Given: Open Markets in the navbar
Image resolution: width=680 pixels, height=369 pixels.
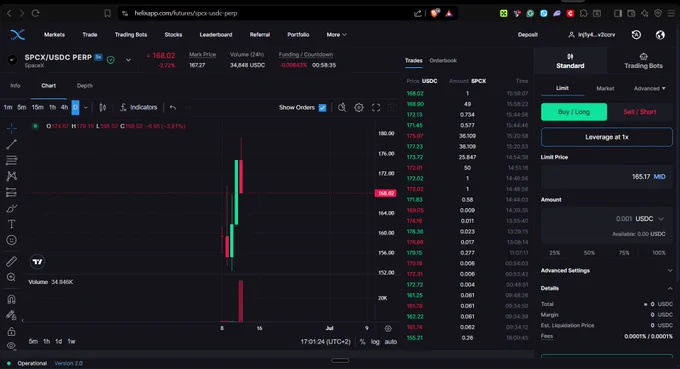Looking at the screenshot, I should [54, 35].
